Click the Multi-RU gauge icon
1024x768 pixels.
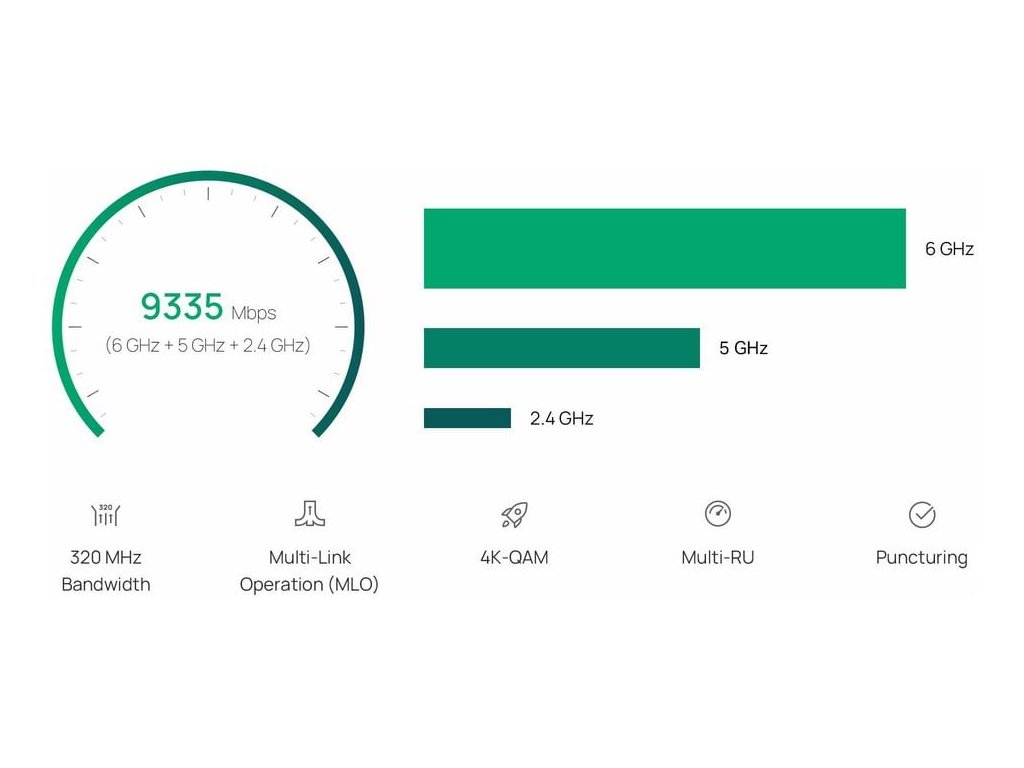[718, 513]
